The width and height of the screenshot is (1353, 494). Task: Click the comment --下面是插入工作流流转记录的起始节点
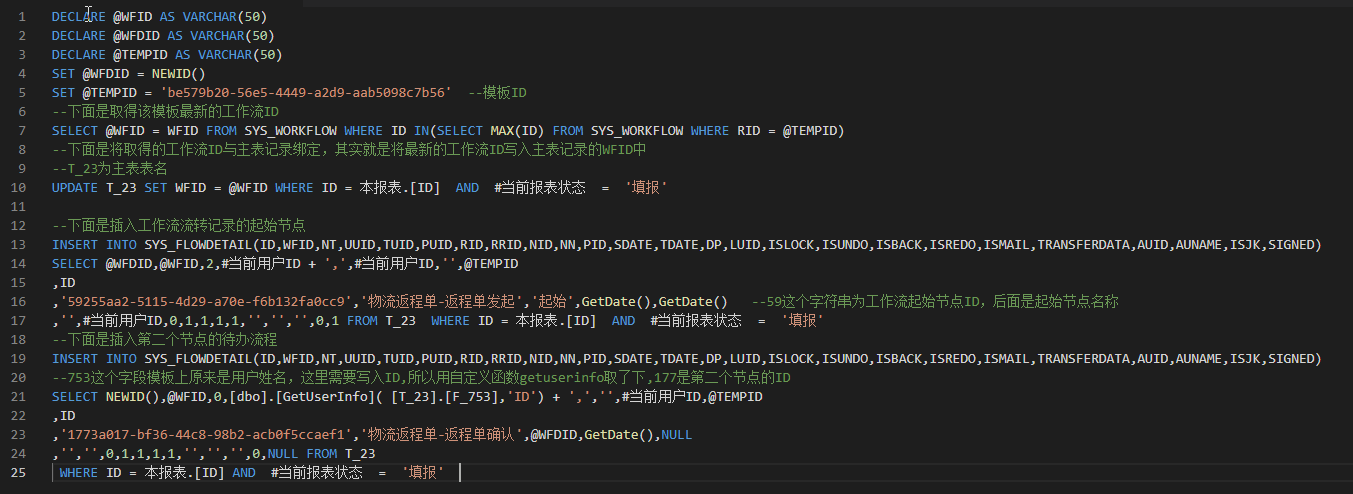tap(178, 226)
